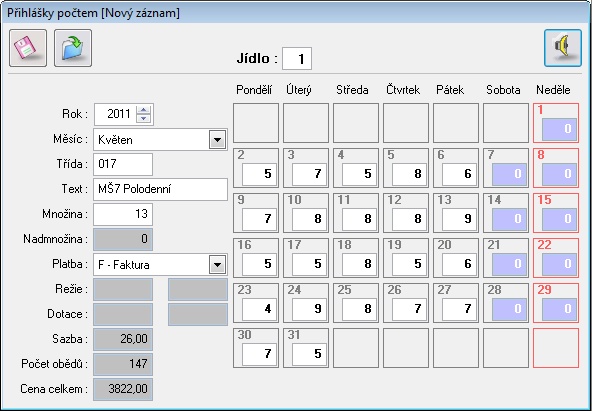Viewport: 592px width, 411px height.
Task: Click the pink floppy disk save icon
Action: tap(28, 48)
